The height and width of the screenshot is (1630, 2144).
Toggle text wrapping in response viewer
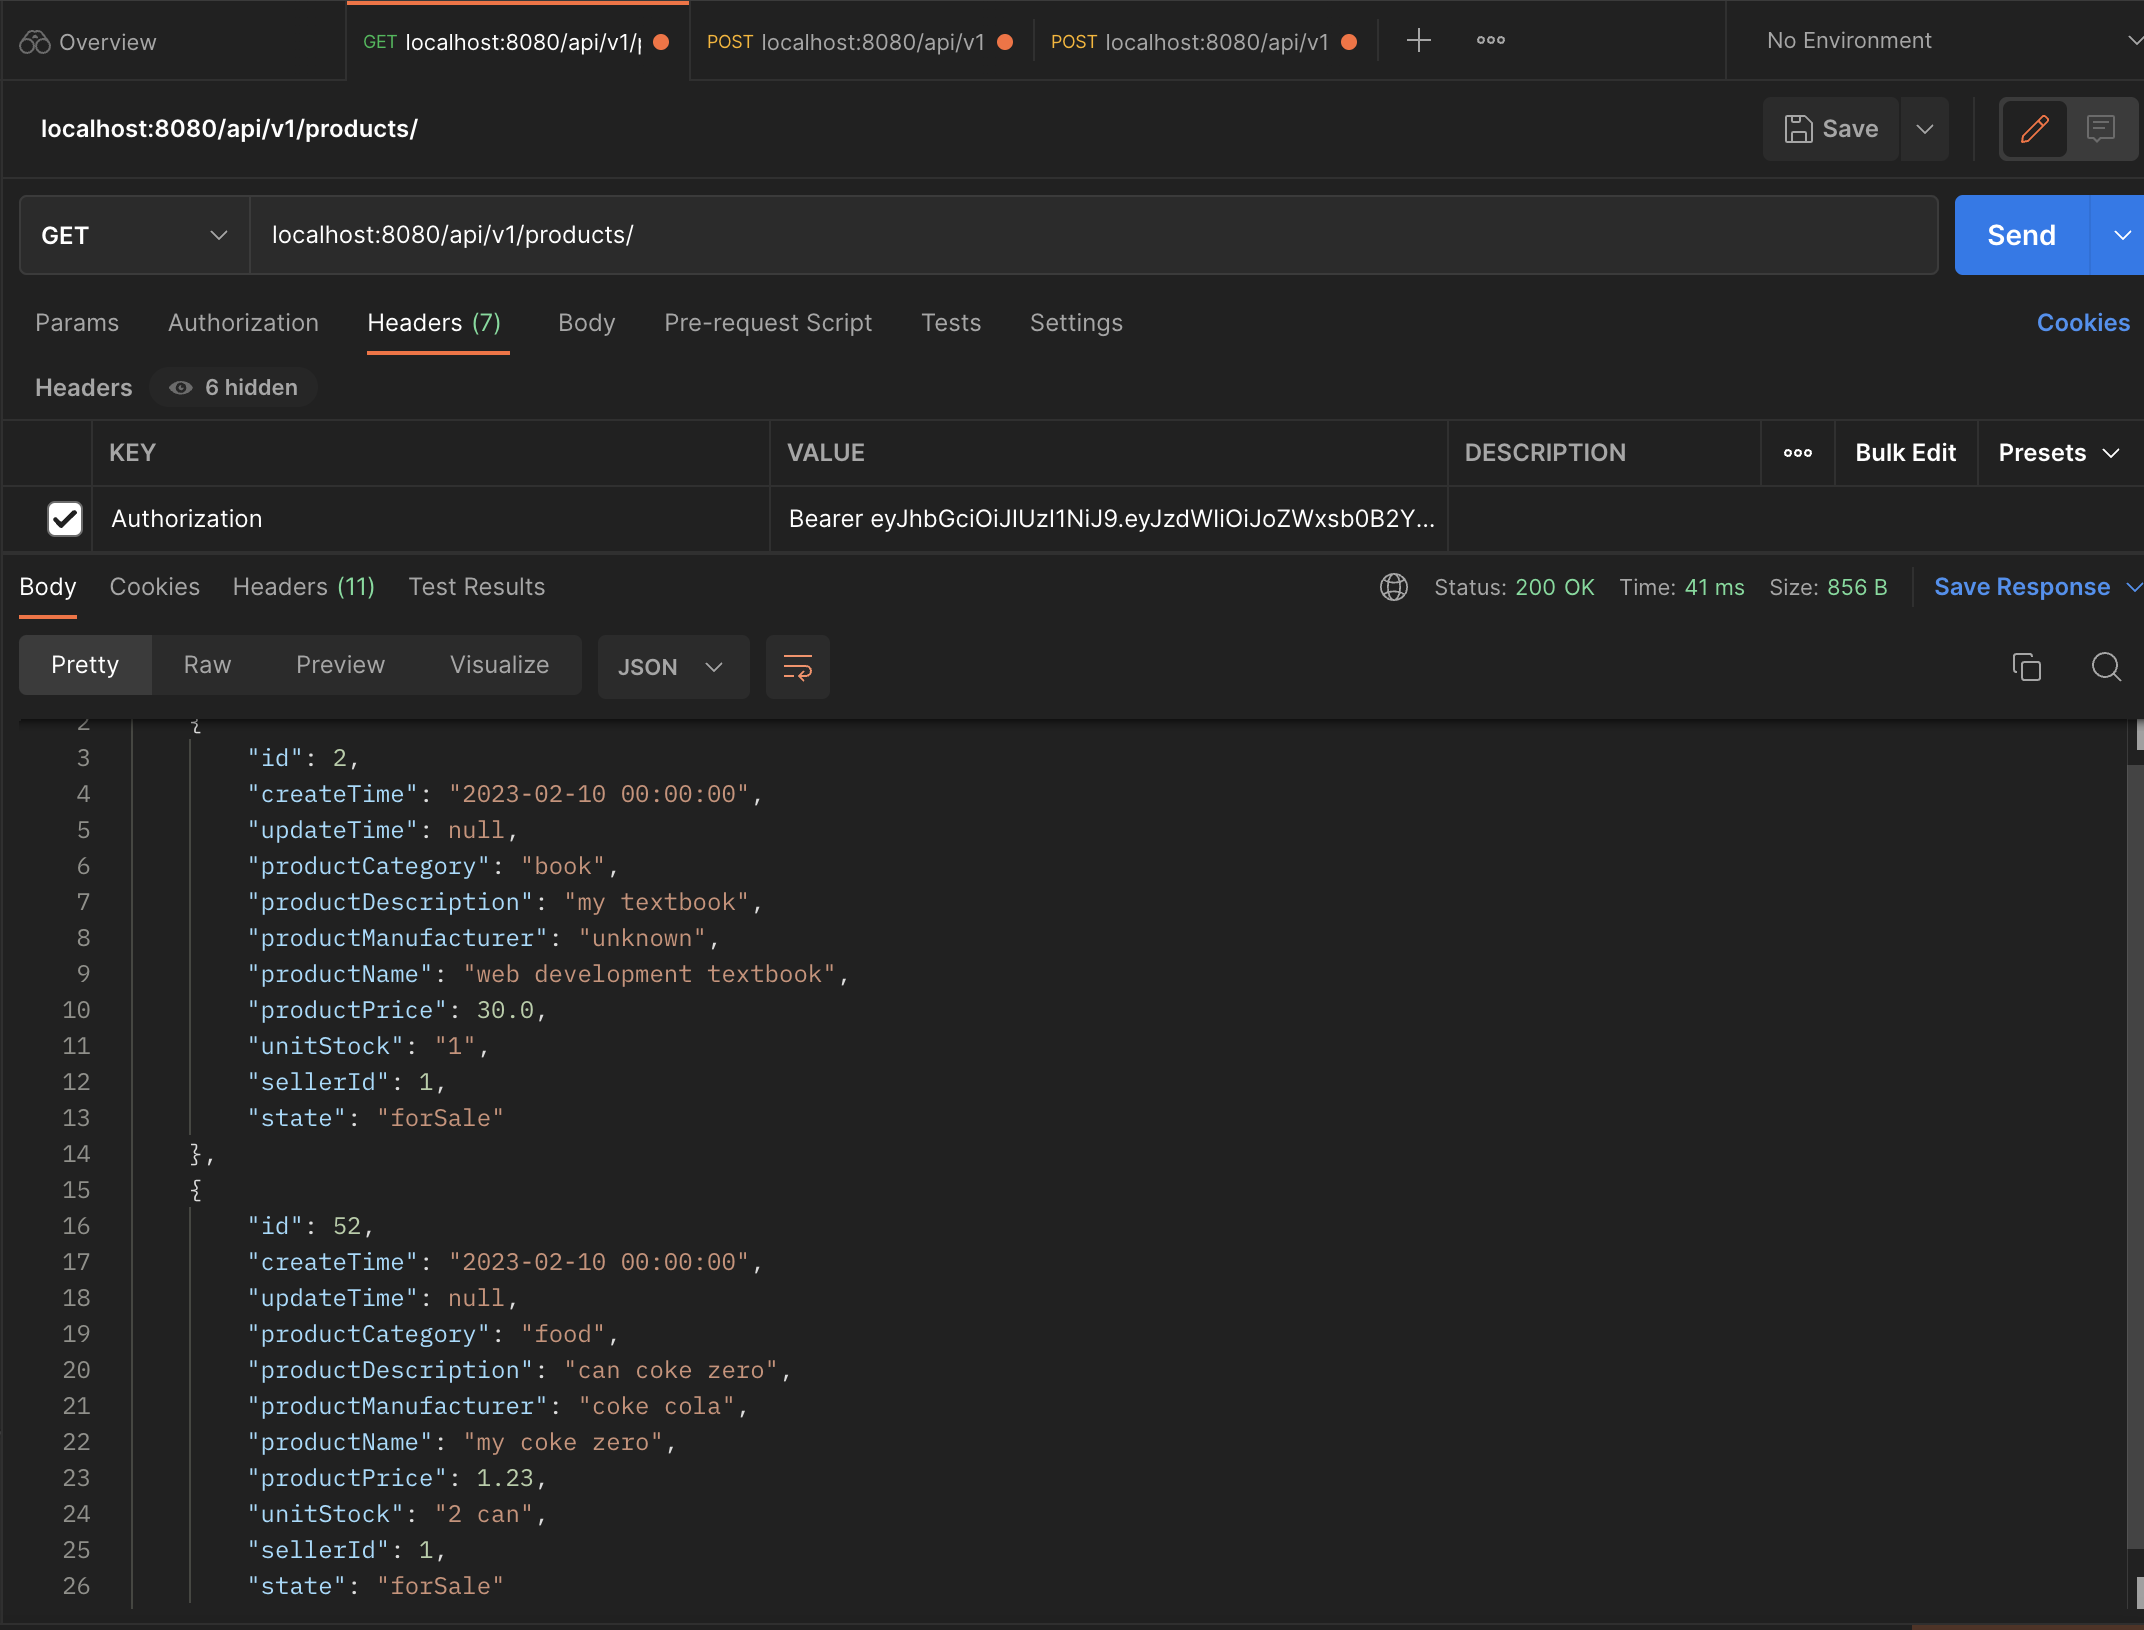(797, 666)
